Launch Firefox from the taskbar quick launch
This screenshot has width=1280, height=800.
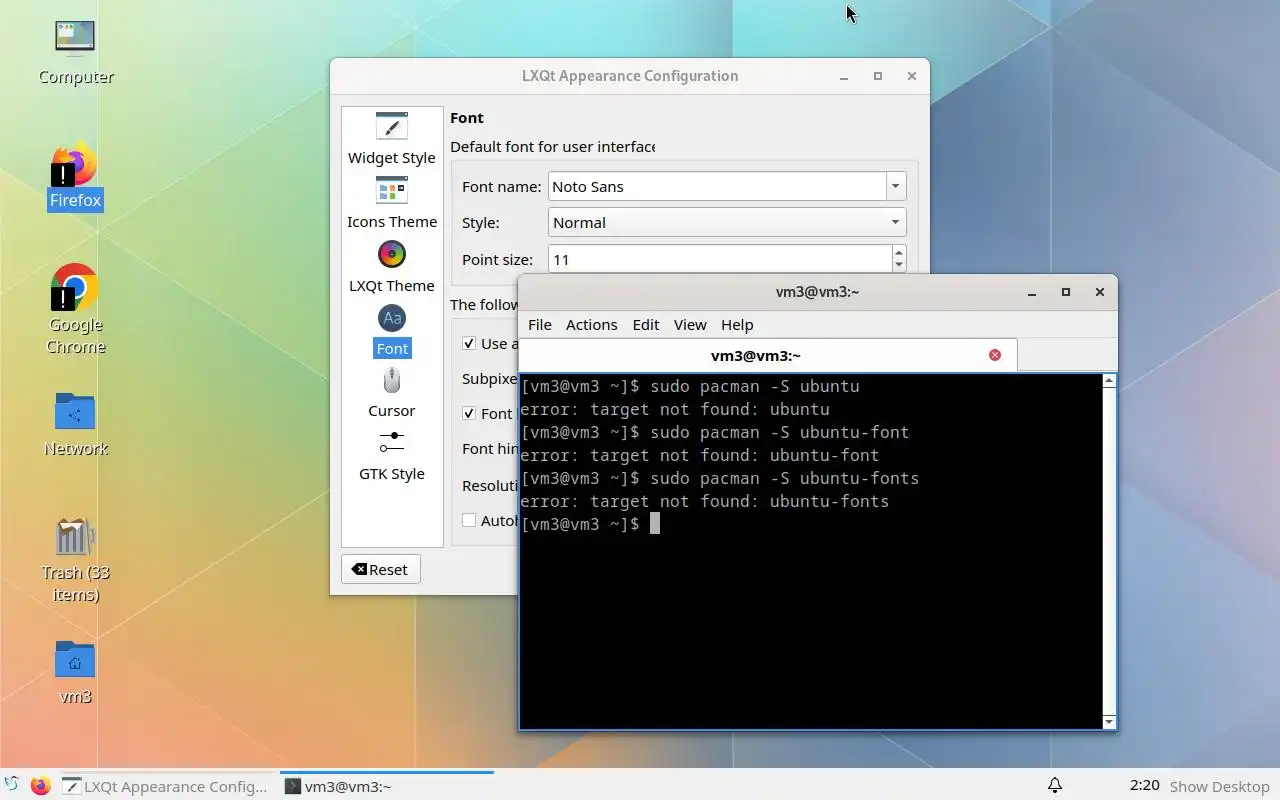pos(40,785)
